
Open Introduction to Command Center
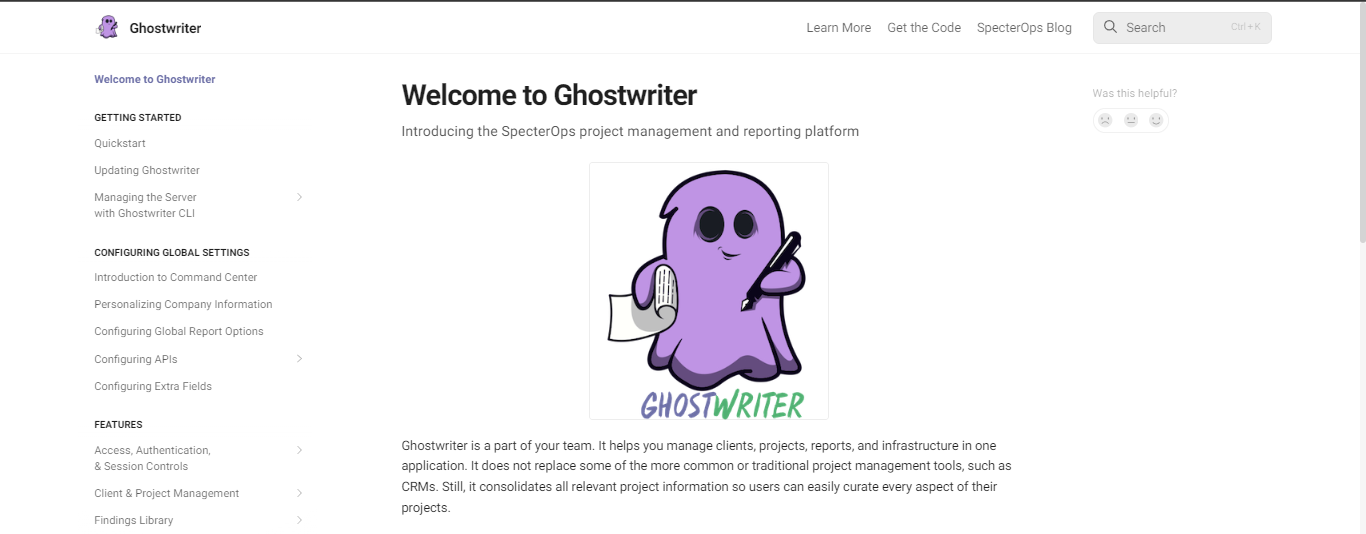[176, 277]
